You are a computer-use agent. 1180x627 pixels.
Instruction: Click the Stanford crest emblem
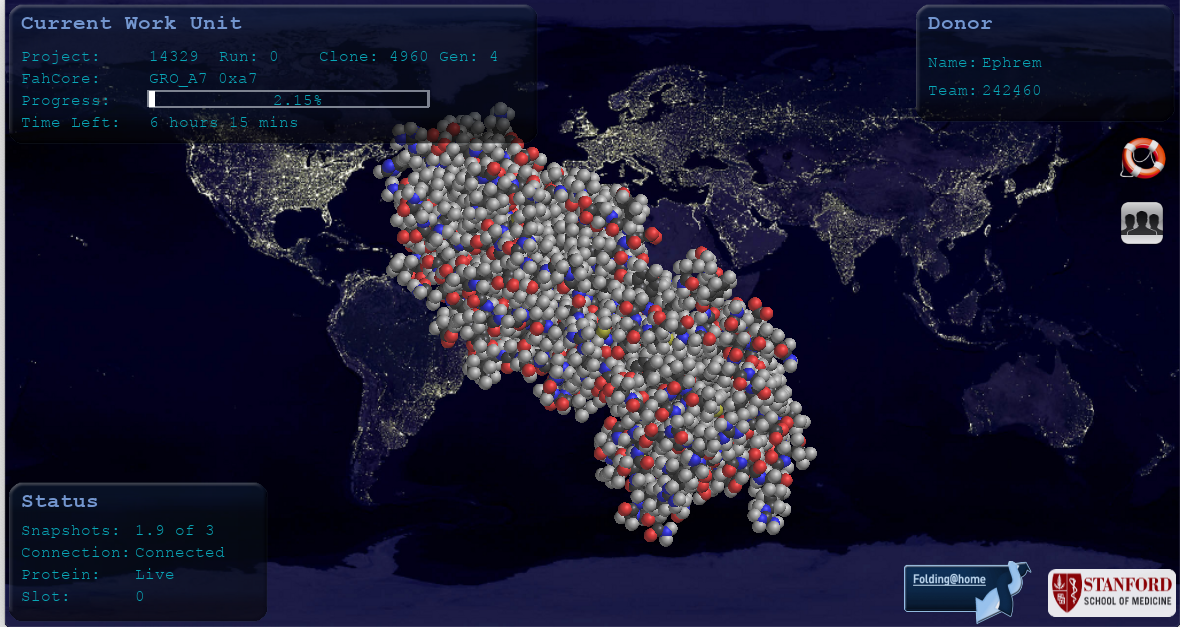(1068, 592)
